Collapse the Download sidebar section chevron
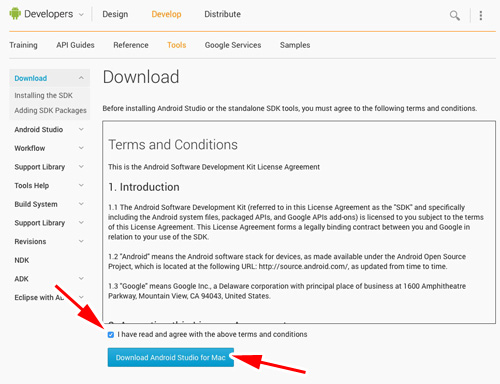This screenshot has height=384, width=500. coord(81,78)
